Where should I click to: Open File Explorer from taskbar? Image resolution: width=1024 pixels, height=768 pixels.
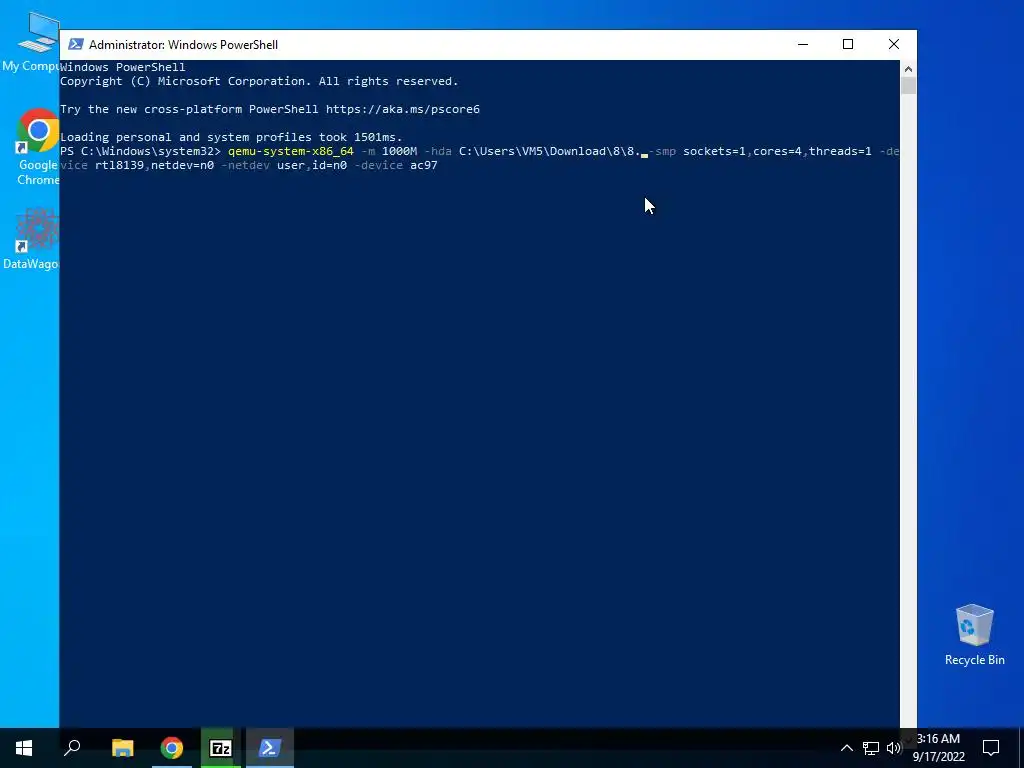(122, 748)
